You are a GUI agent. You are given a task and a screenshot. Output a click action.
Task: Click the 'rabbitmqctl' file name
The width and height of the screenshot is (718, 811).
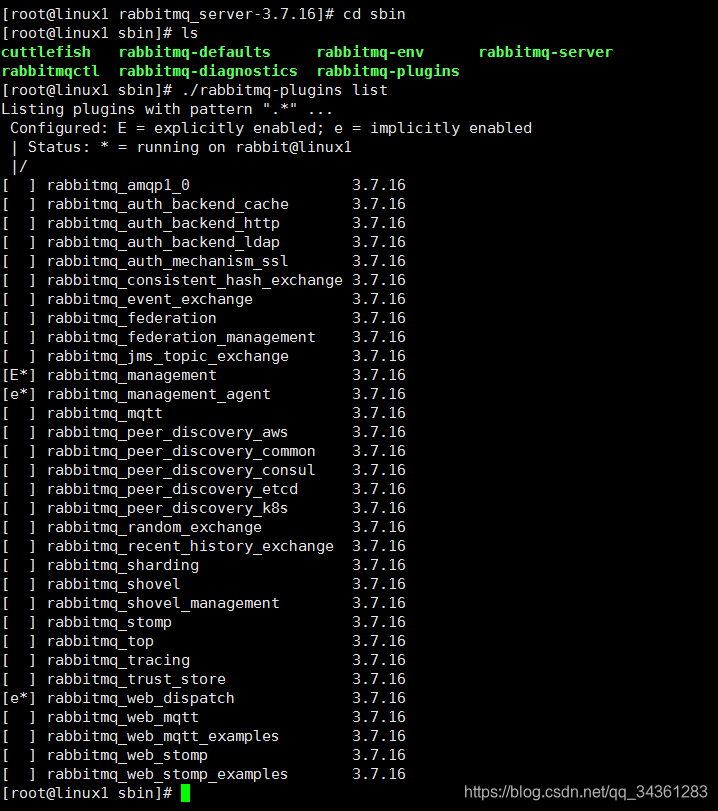tap(50, 71)
